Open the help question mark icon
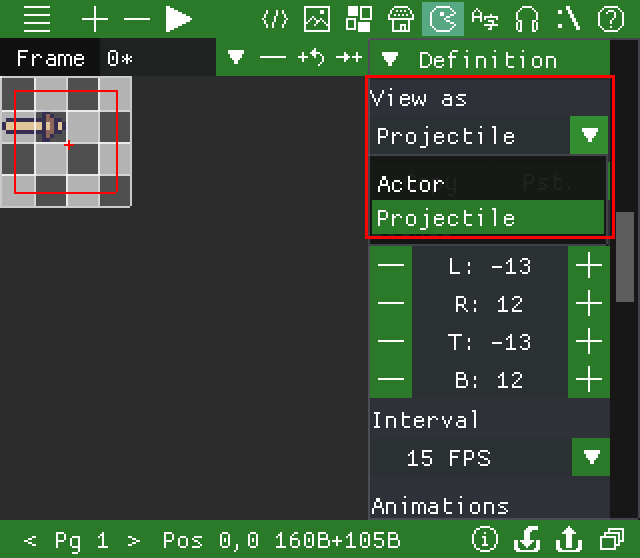The width and height of the screenshot is (640, 558). pos(611,19)
